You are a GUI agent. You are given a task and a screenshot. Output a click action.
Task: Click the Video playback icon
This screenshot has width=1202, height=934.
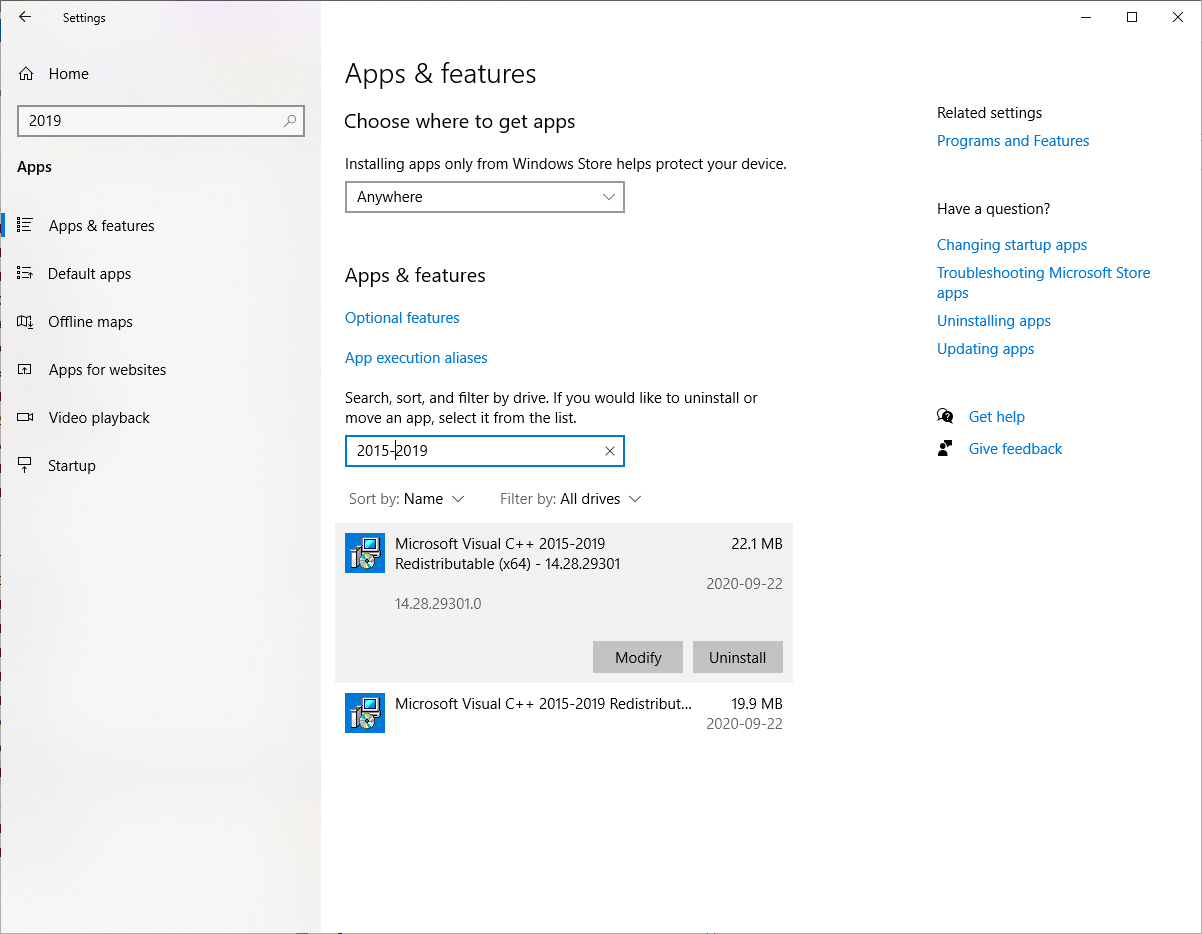pyautogui.click(x=26, y=418)
